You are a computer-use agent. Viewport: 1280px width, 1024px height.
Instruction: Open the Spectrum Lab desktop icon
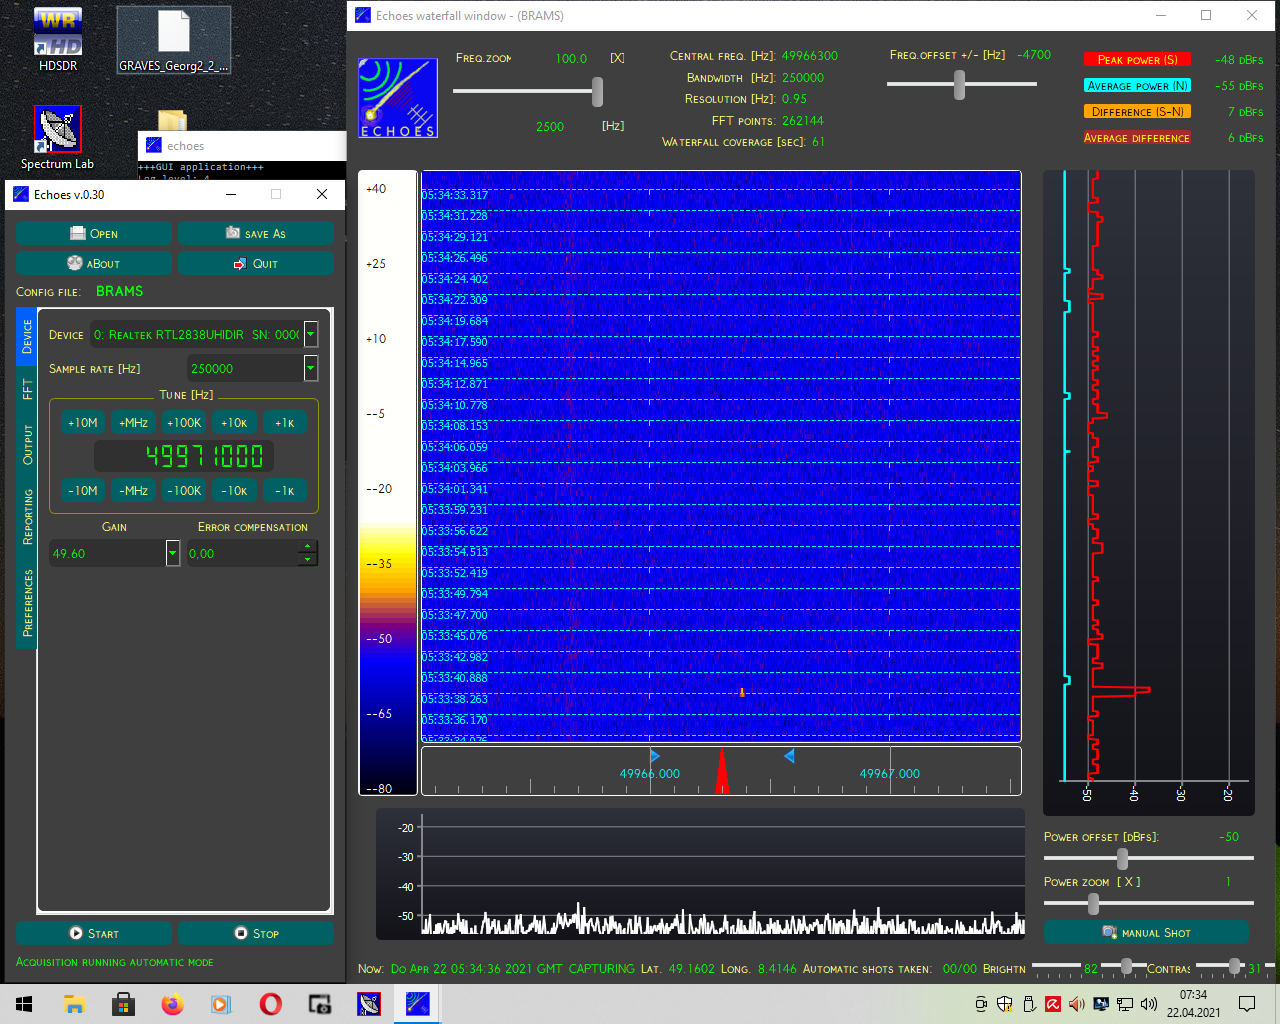[x=57, y=138]
